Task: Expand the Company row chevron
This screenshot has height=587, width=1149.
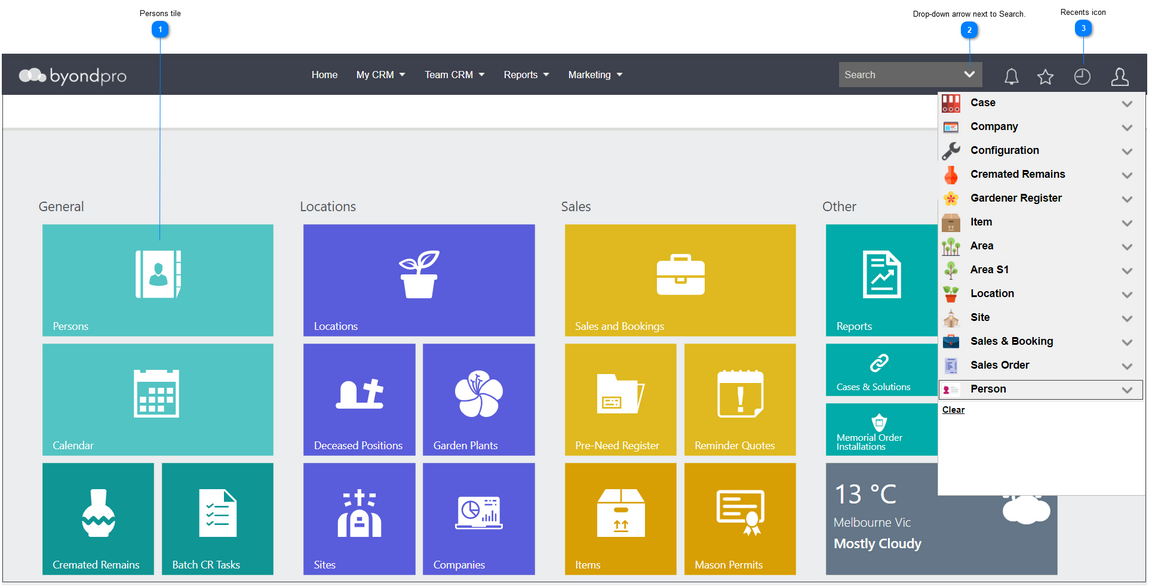Action: [1127, 128]
